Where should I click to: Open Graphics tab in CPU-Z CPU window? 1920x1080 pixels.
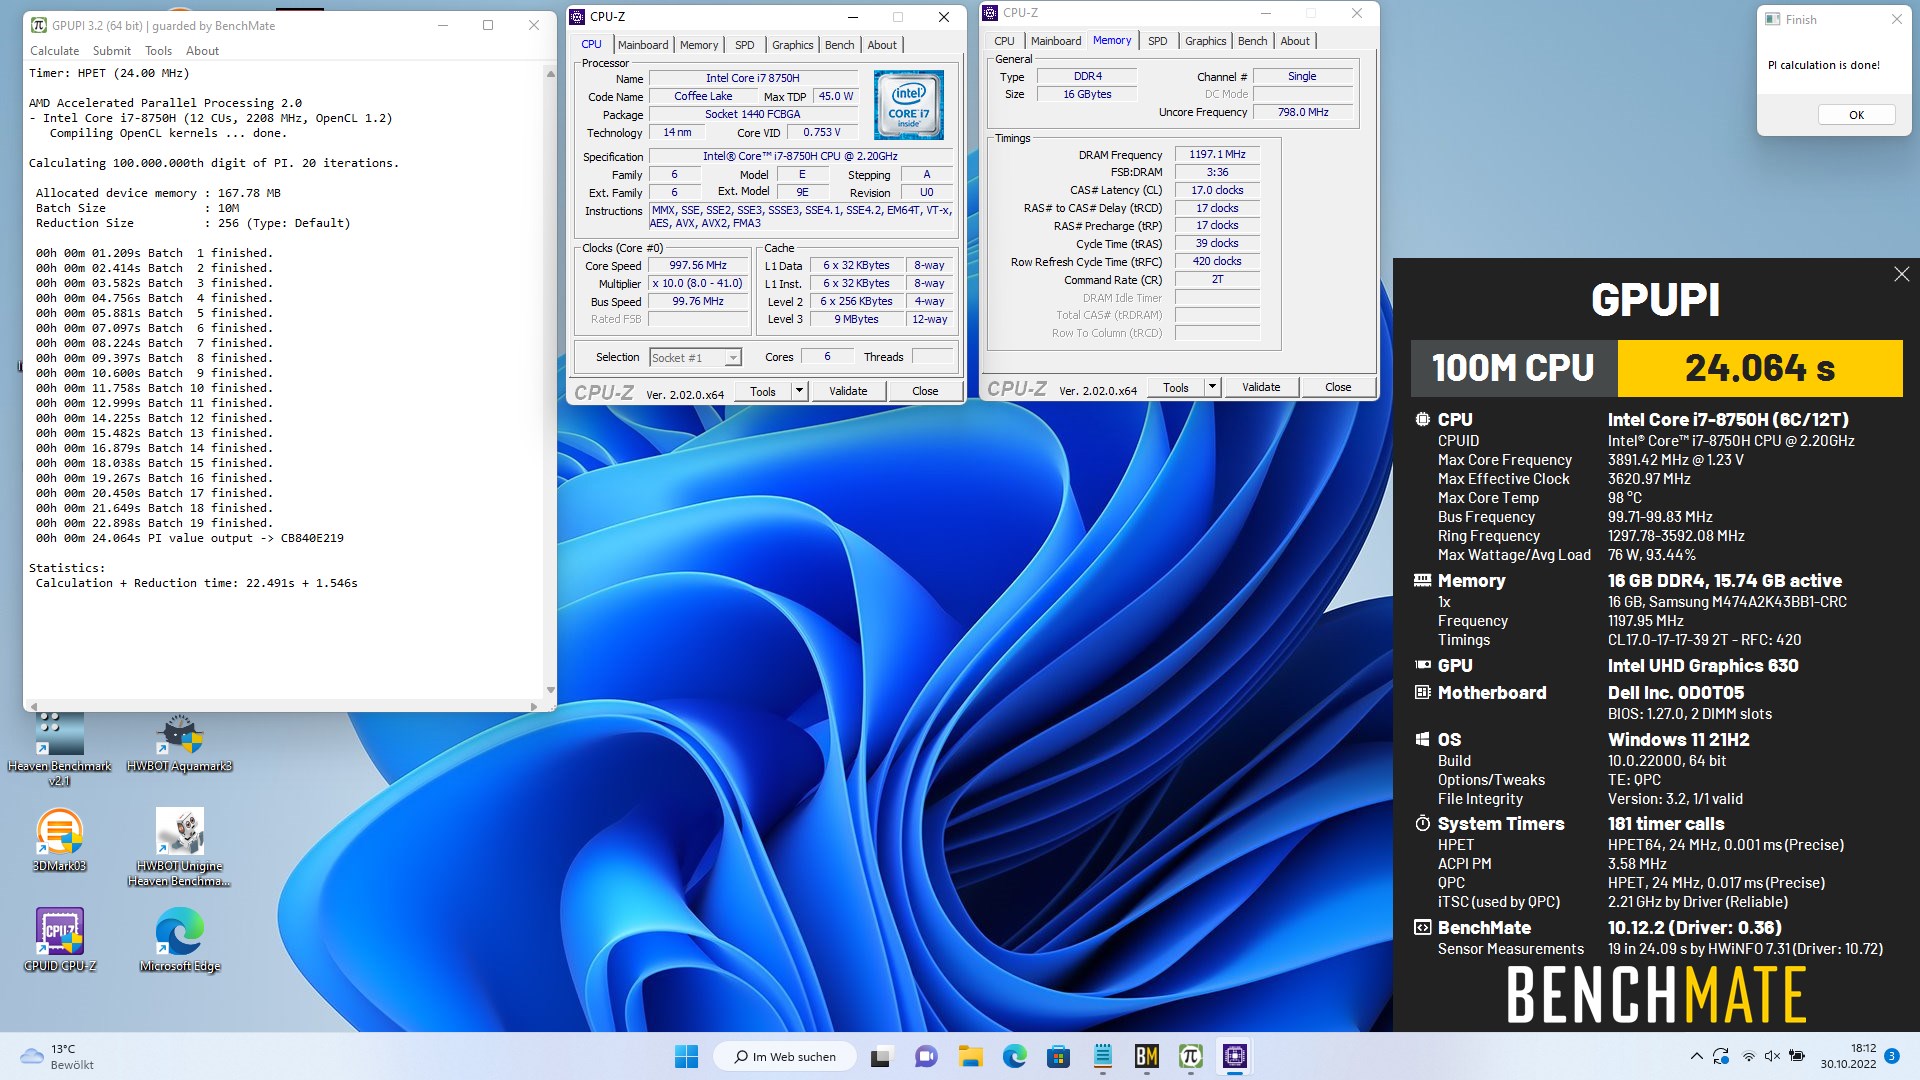pyautogui.click(x=793, y=45)
